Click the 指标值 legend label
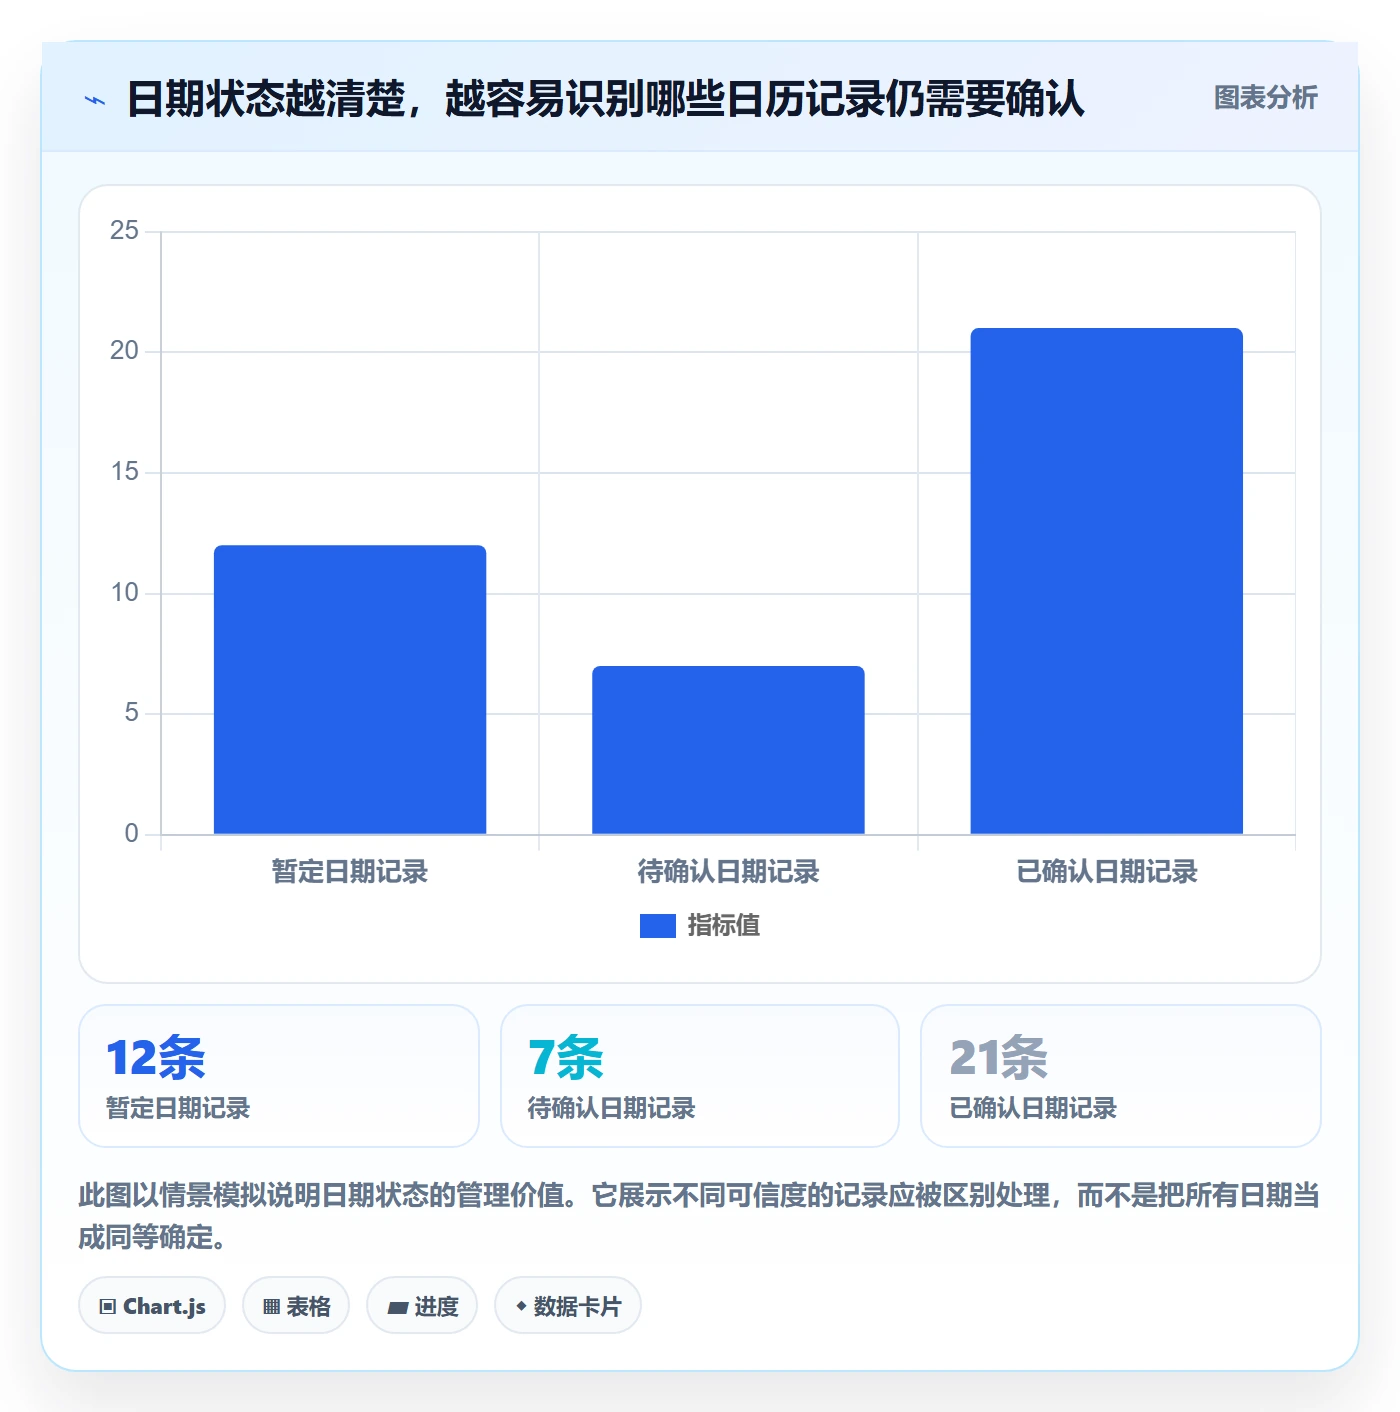This screenshot has width=1400, height=1412. [x=724, y=926]
